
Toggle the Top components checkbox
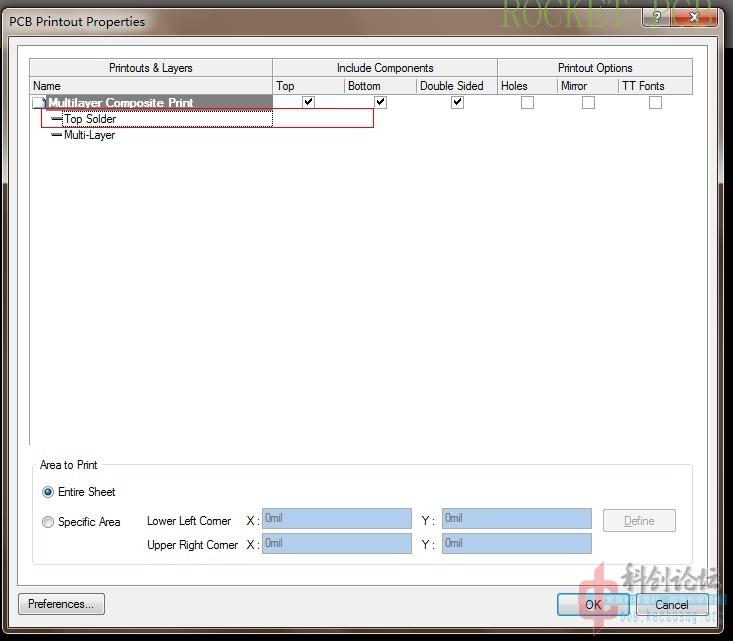pos(309,102)
